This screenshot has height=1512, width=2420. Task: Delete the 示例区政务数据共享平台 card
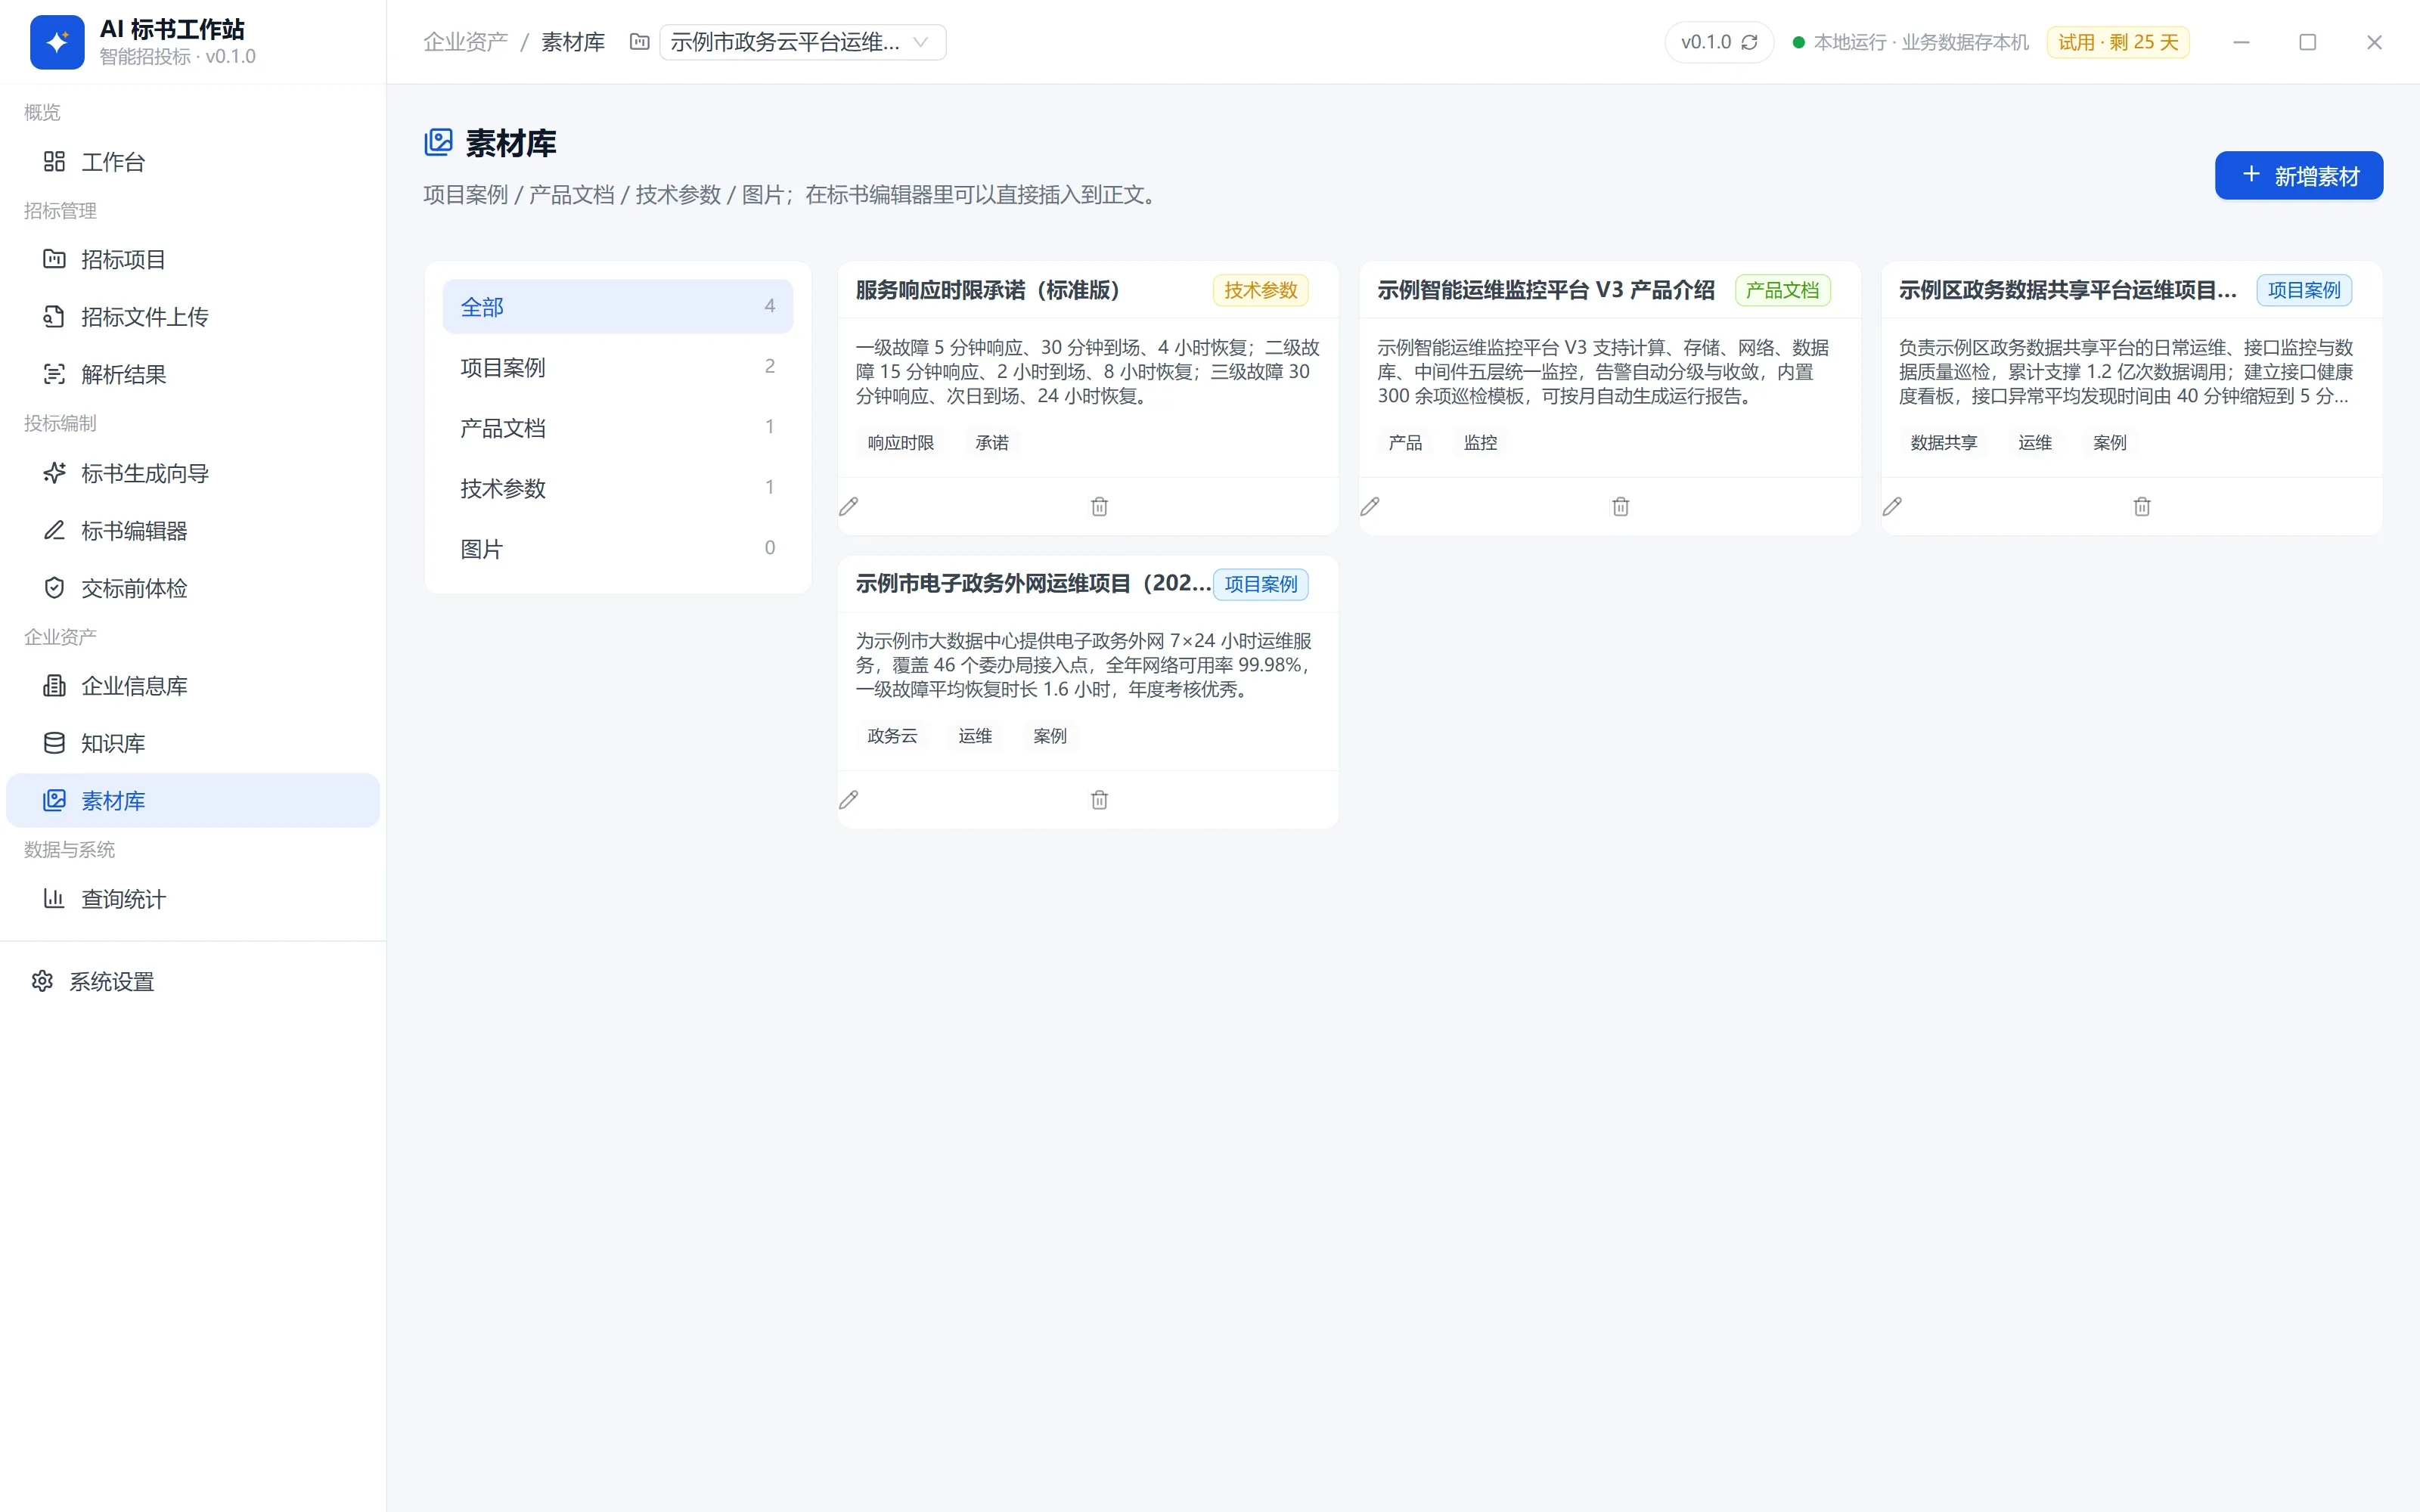tap(2142, 506)
